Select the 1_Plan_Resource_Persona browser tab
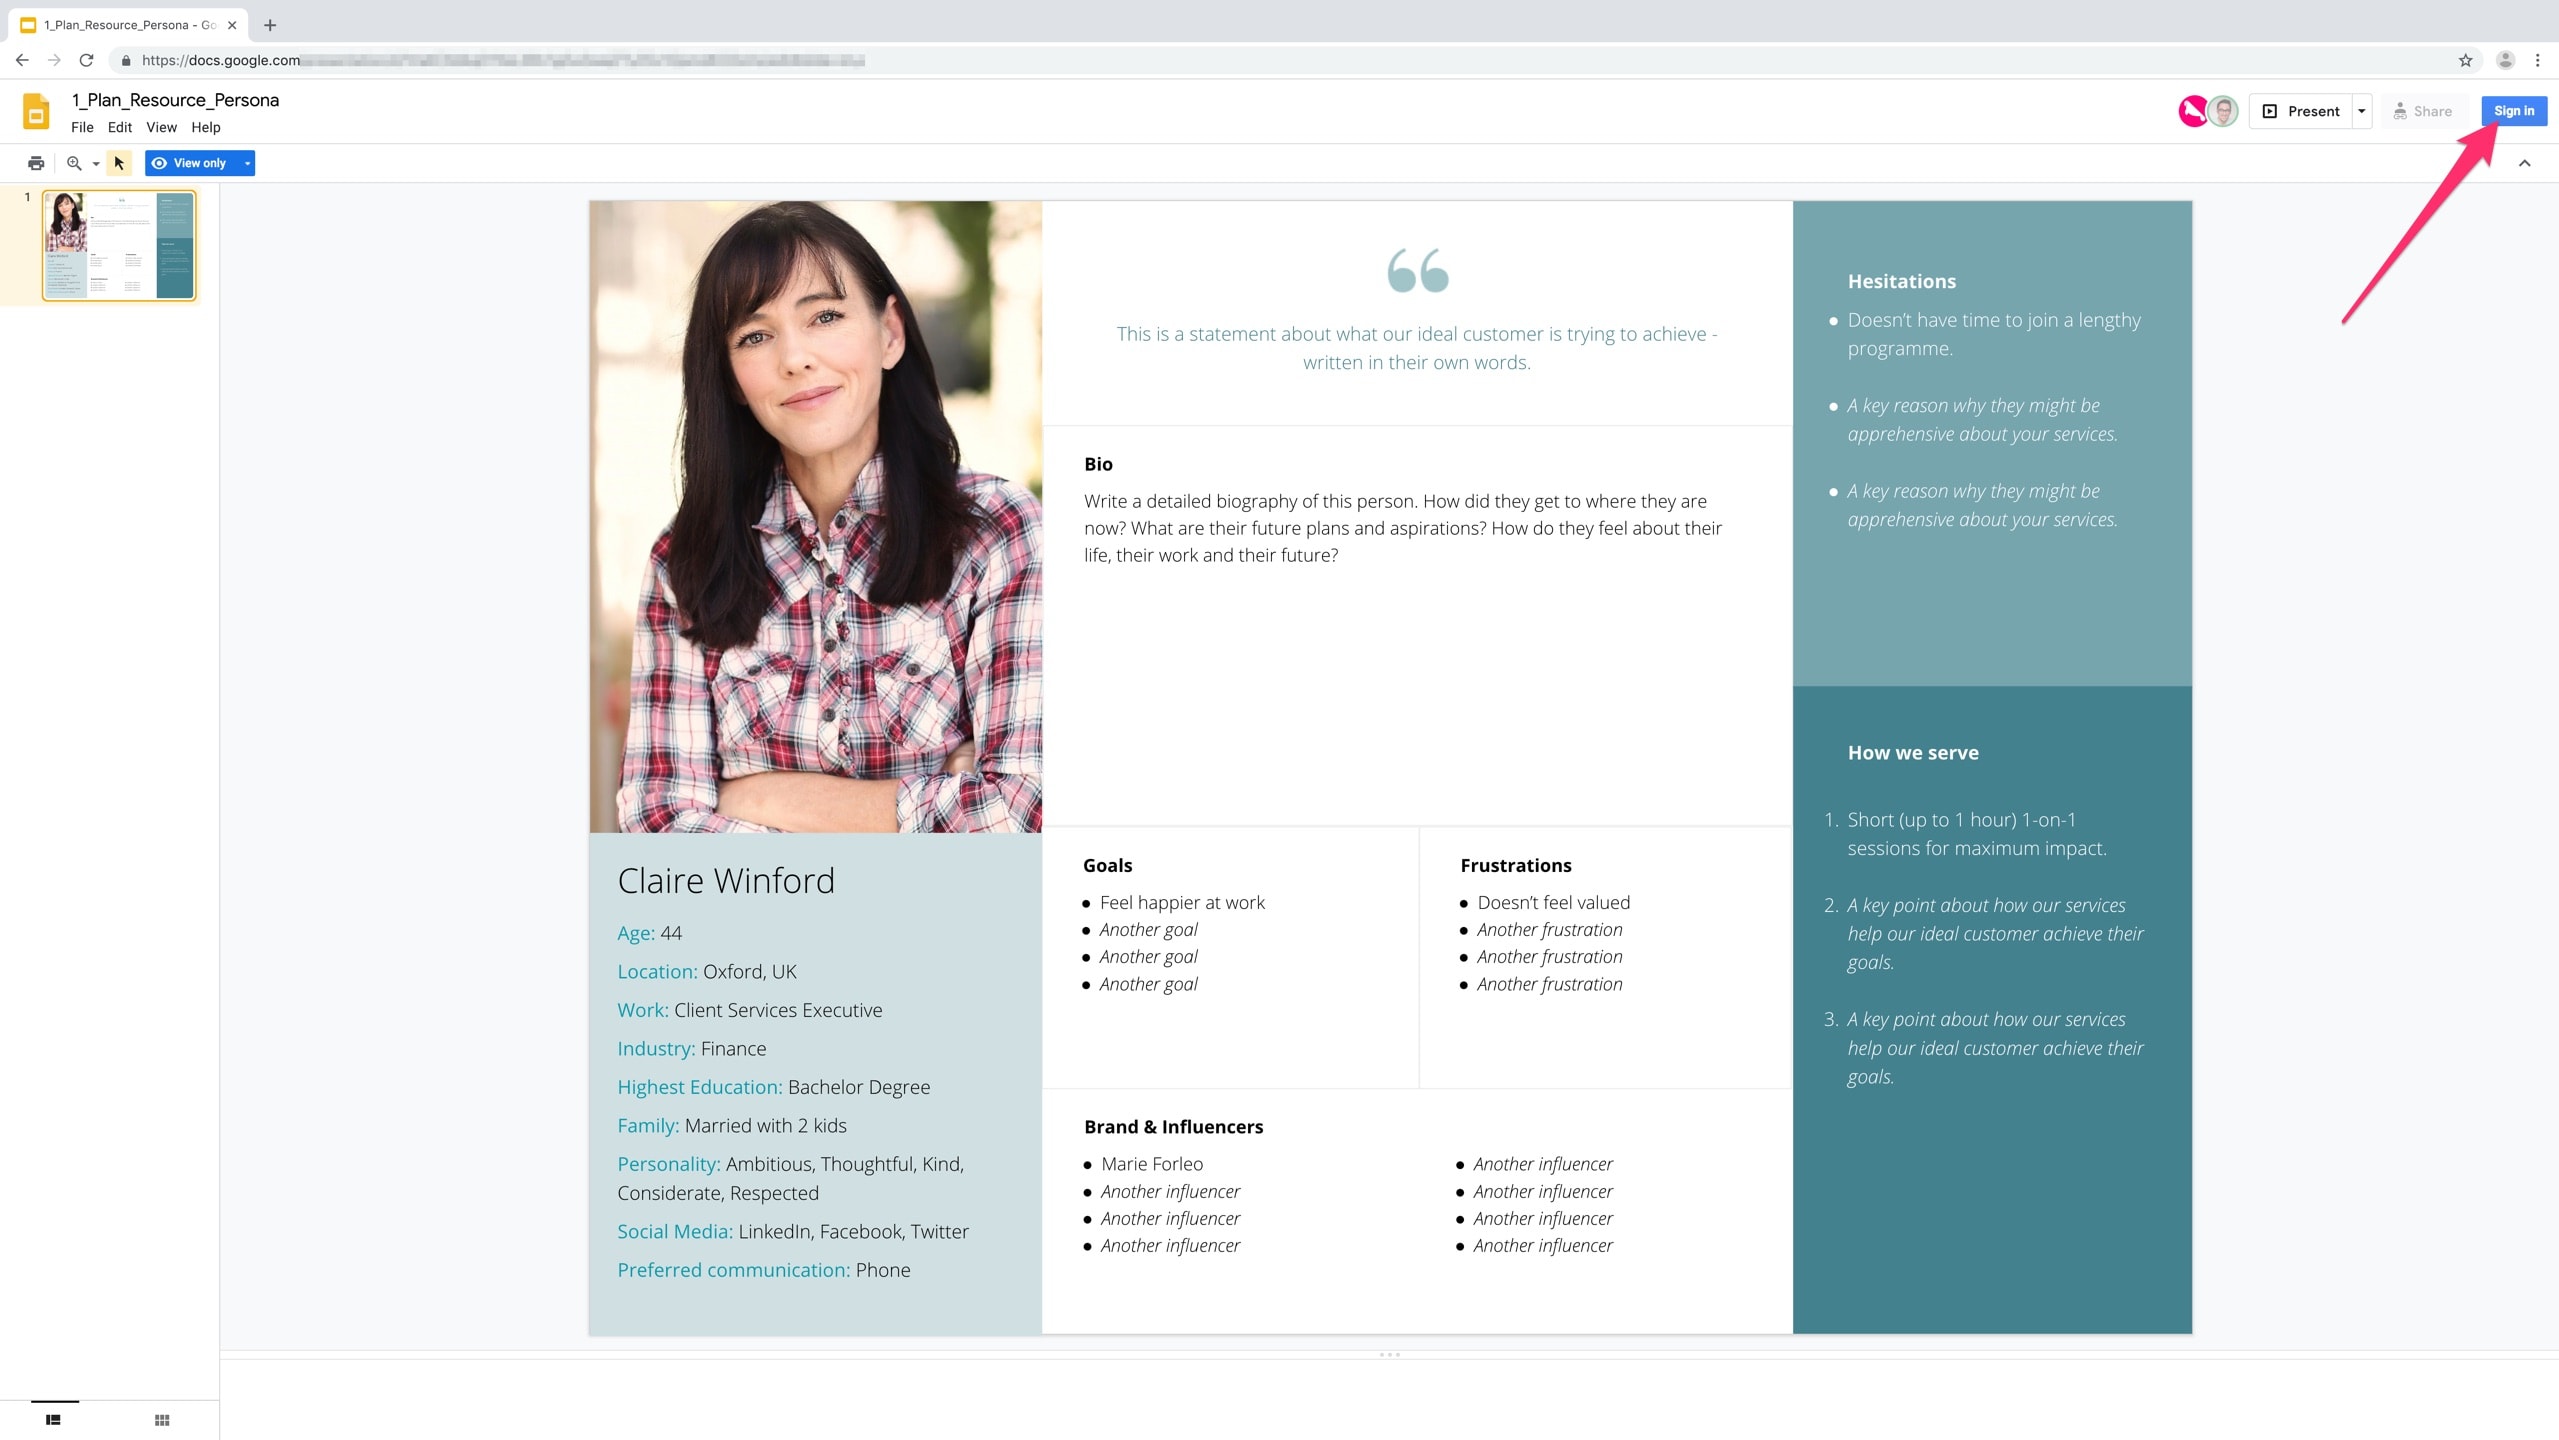This screenshot has height=1440, width=2559. (130, 25)
